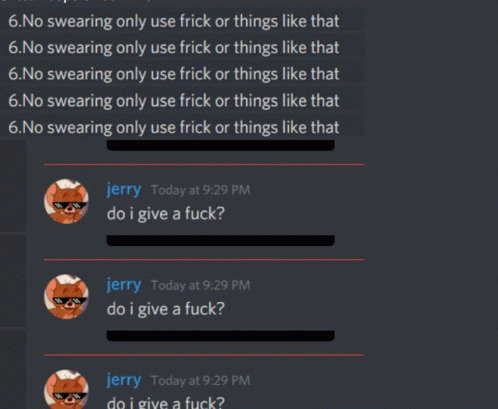Screen dimensions: 498x409
Task: Click the red divider above the first jerry message
Action: point(204,164)
